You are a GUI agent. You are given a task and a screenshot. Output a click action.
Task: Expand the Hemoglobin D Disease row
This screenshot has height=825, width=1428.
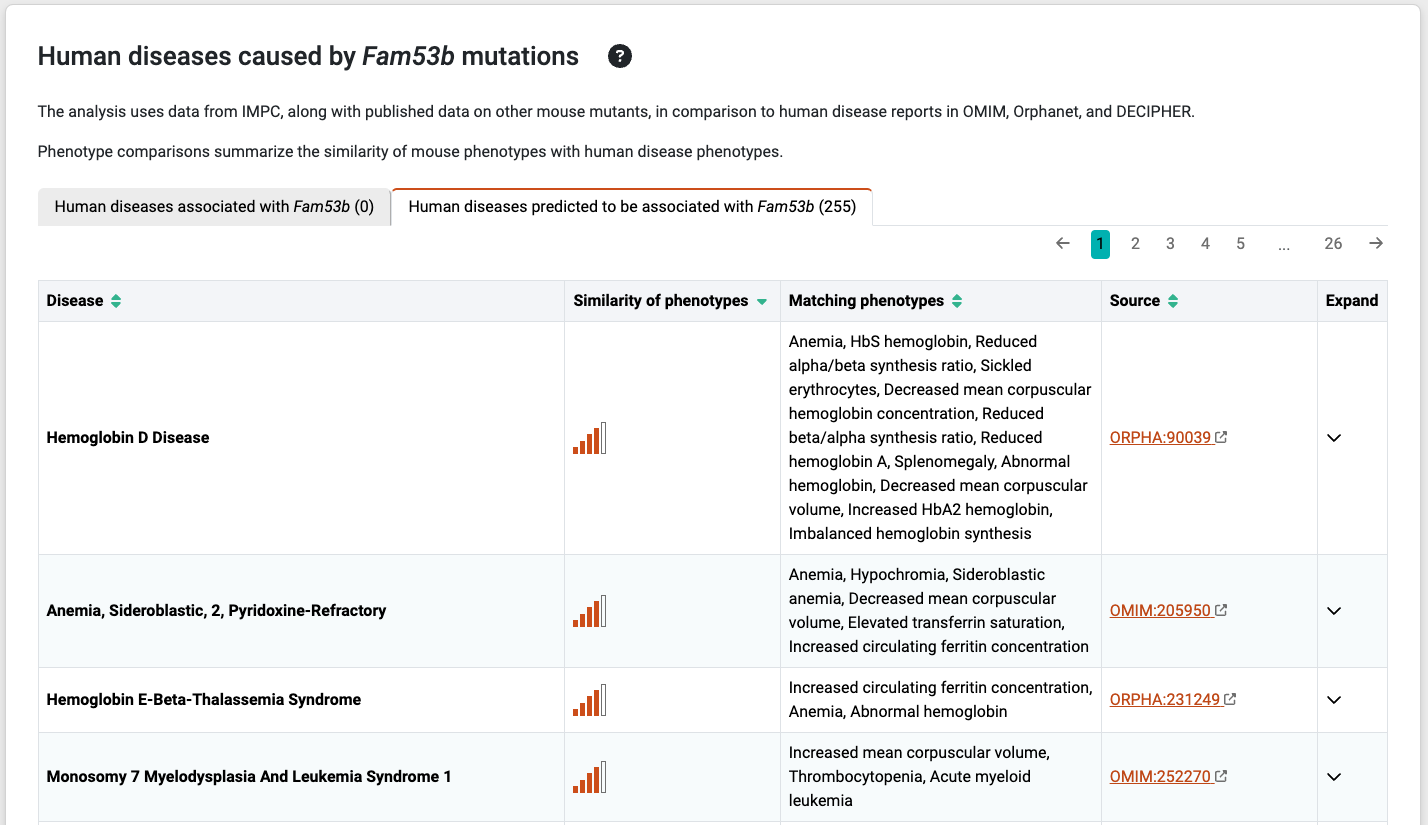(1334, 438)
